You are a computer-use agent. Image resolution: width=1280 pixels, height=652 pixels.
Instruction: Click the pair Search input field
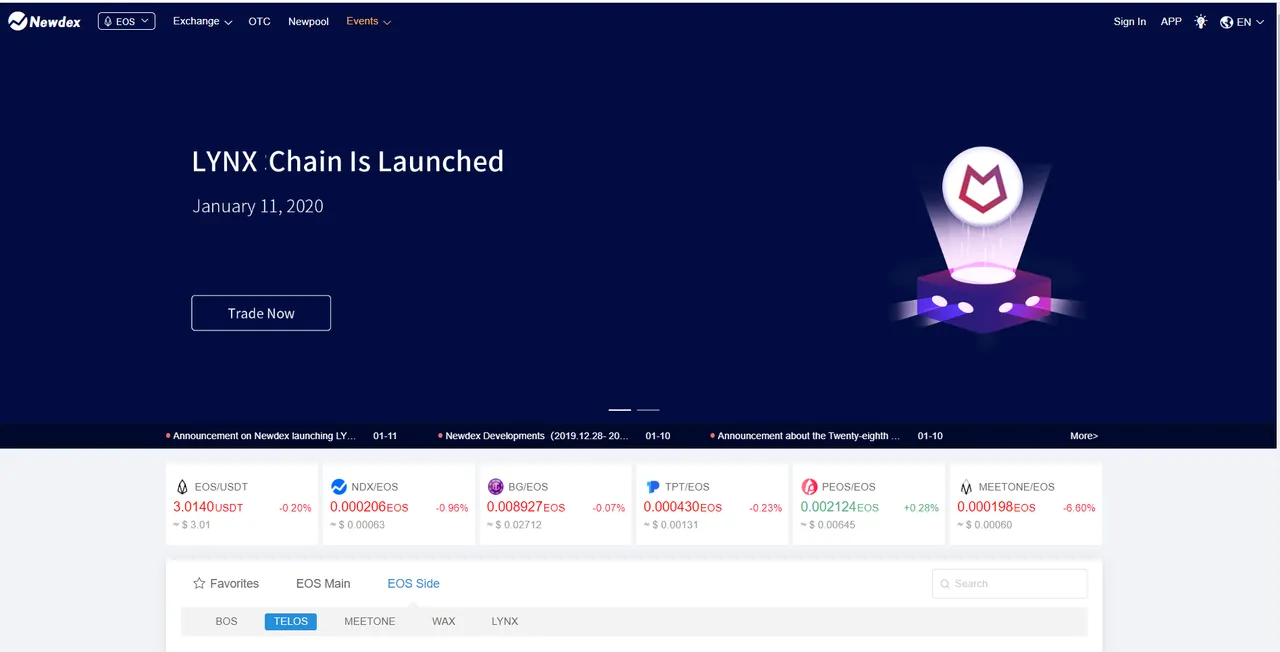(x=1009, y=583)
